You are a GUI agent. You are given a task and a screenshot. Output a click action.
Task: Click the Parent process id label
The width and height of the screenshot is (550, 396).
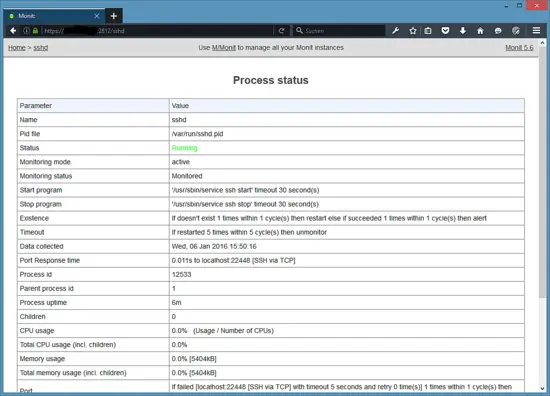click(46, 289)
